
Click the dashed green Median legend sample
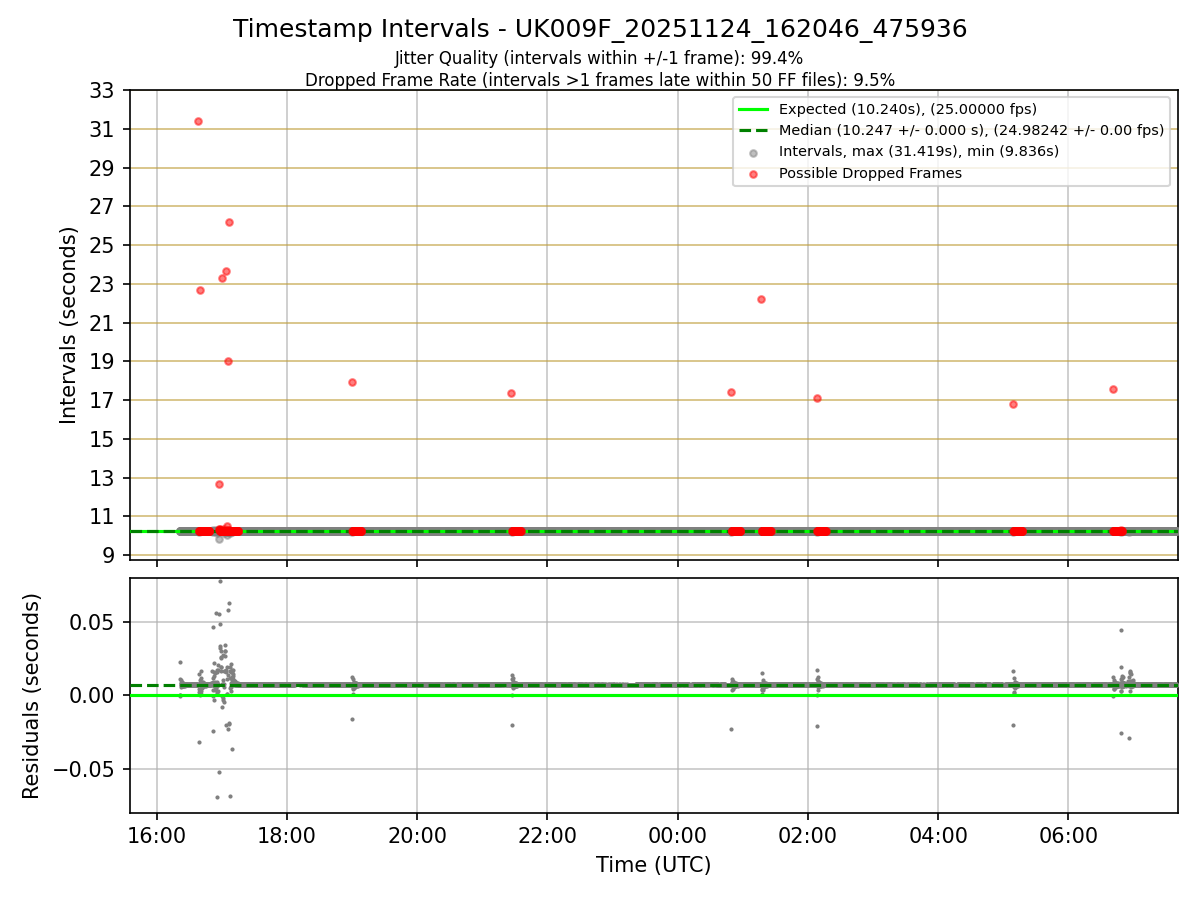pyautogui.click(x=754, y=130)
